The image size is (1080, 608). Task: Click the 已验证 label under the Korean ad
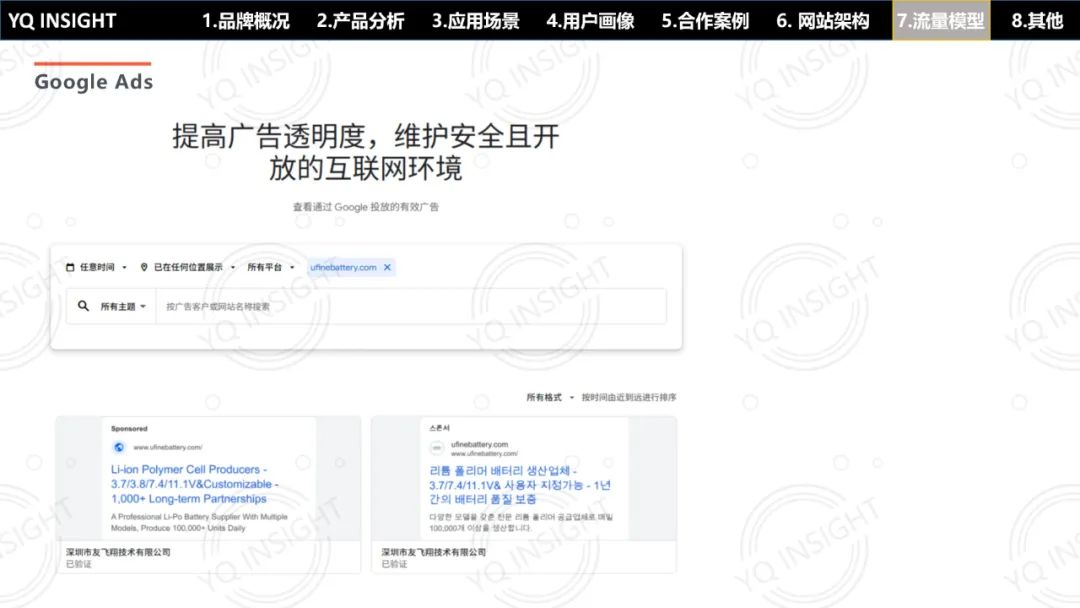(394, 564)
